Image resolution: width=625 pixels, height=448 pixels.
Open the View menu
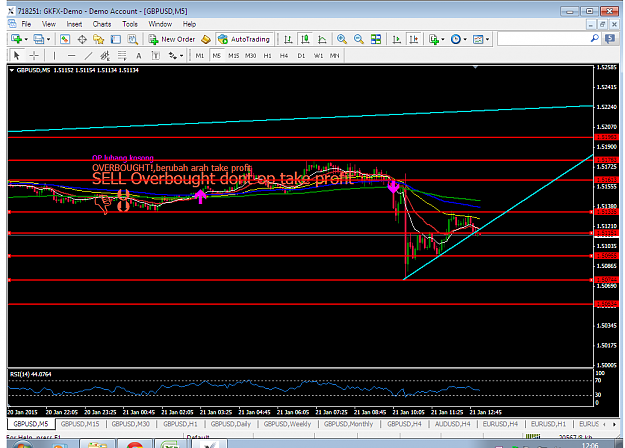click(x=49, y=24)
